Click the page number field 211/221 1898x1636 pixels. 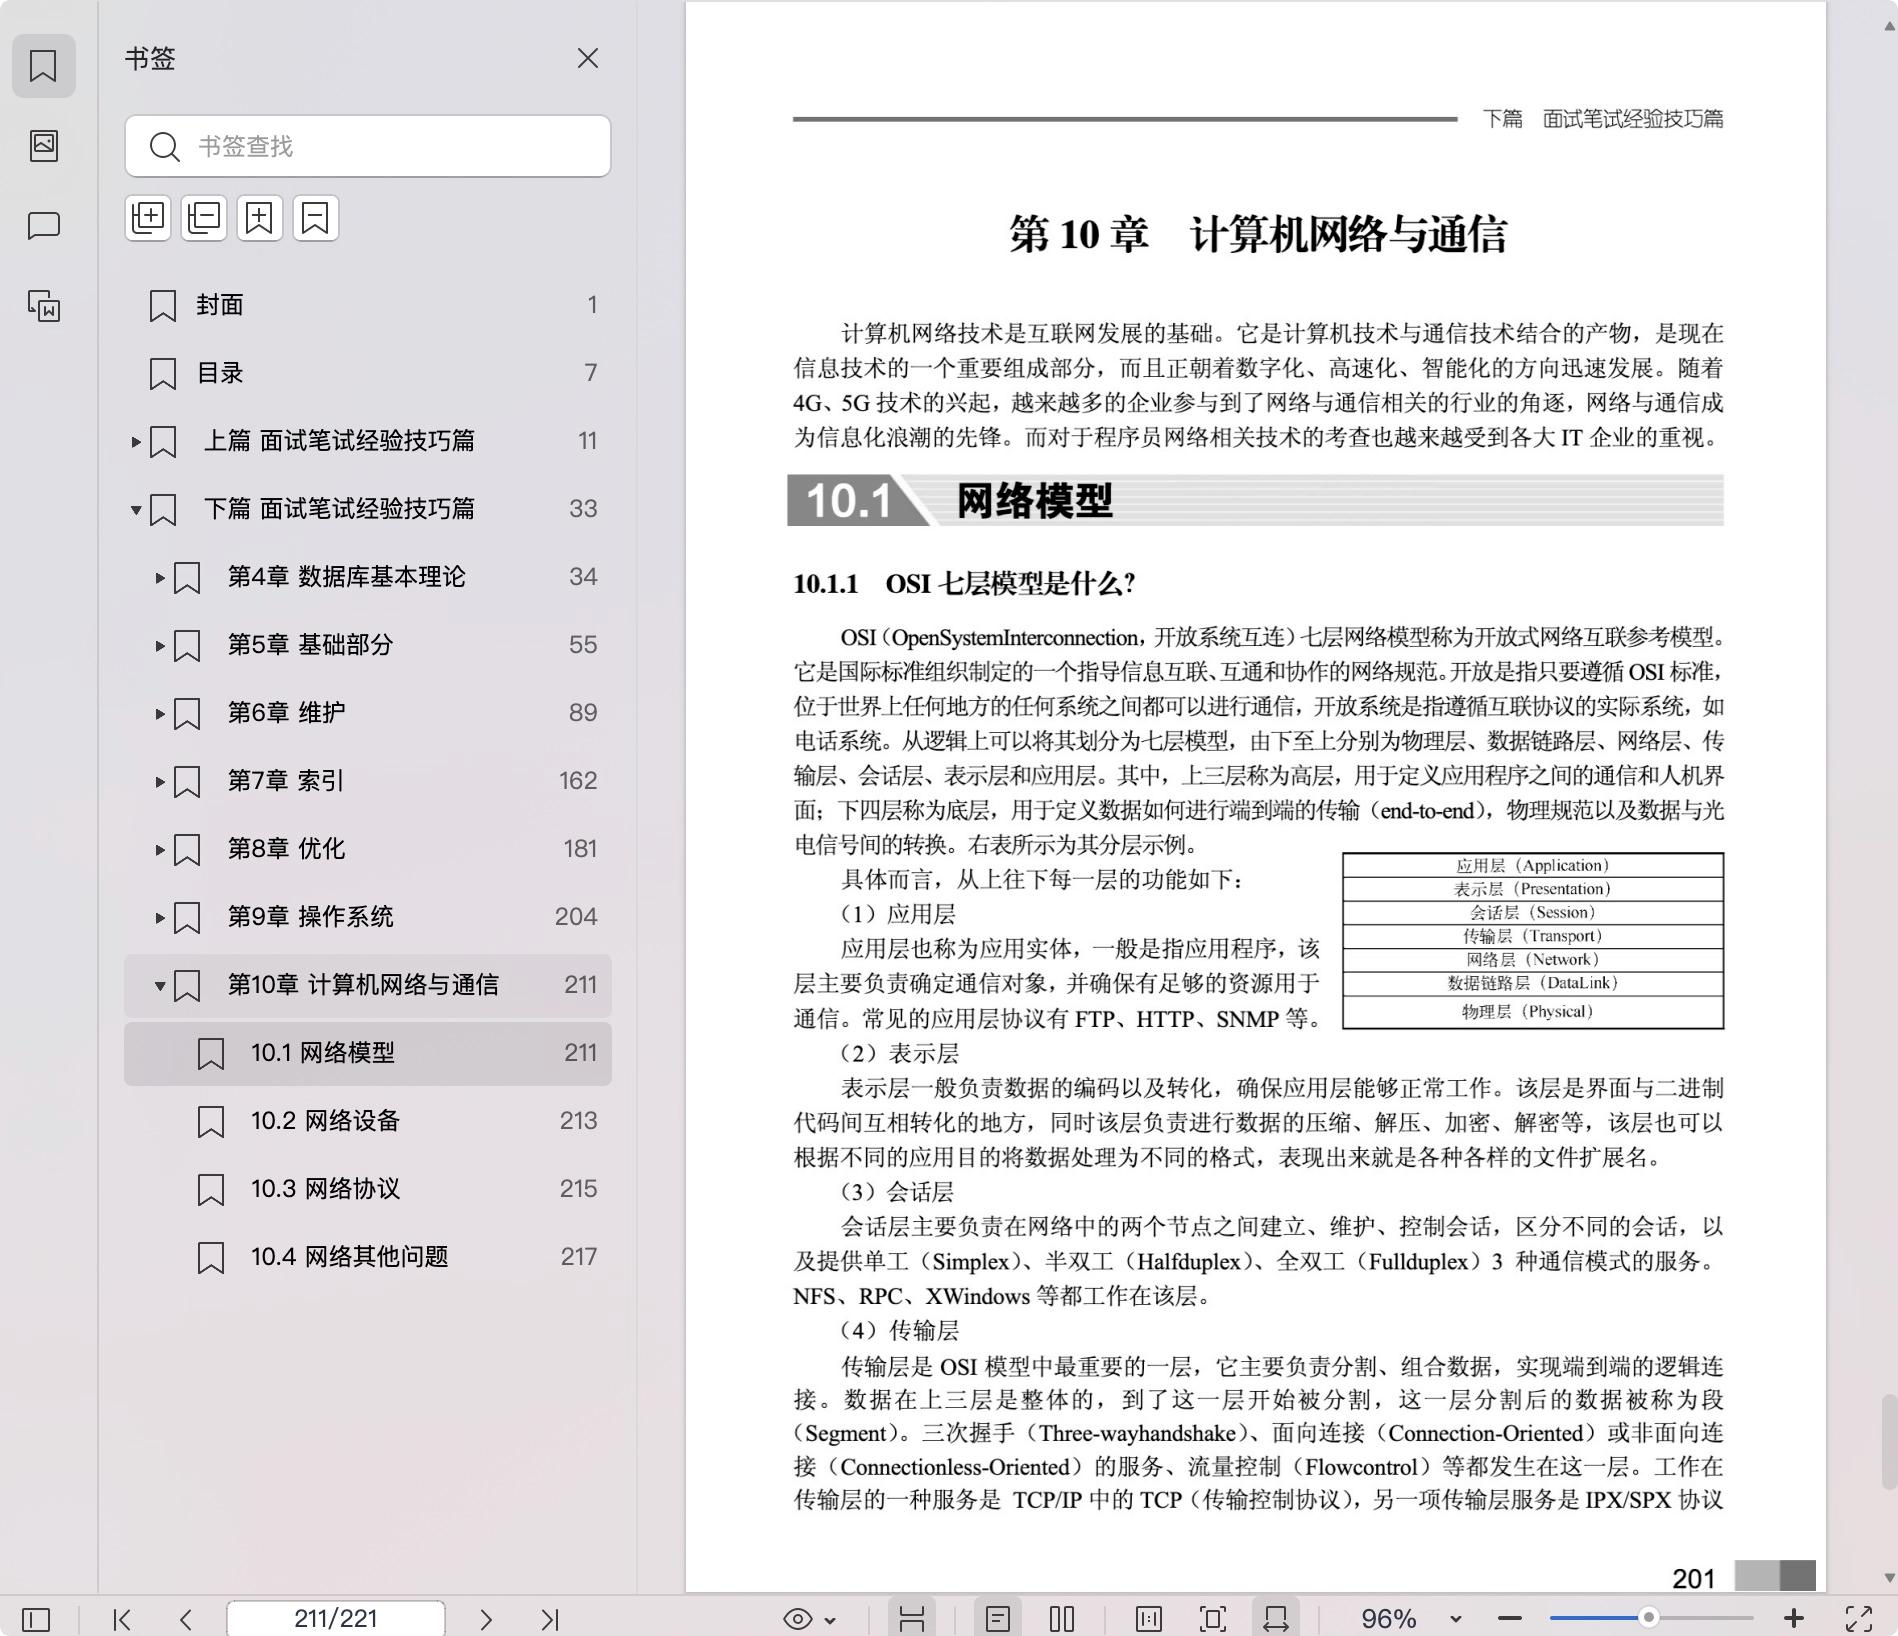click(336, 1618)
